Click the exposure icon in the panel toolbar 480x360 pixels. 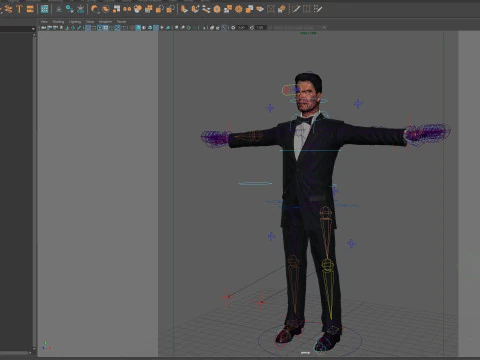coord(233,27)
